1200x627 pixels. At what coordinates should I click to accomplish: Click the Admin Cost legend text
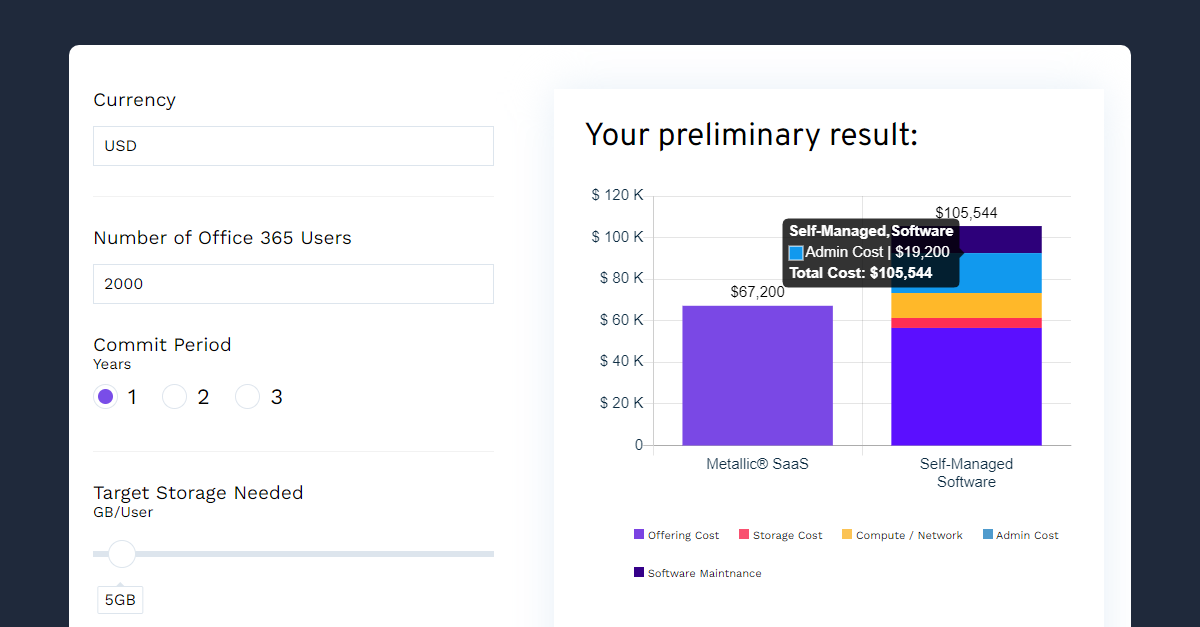pyautogui.click(x=1027, y=535)
